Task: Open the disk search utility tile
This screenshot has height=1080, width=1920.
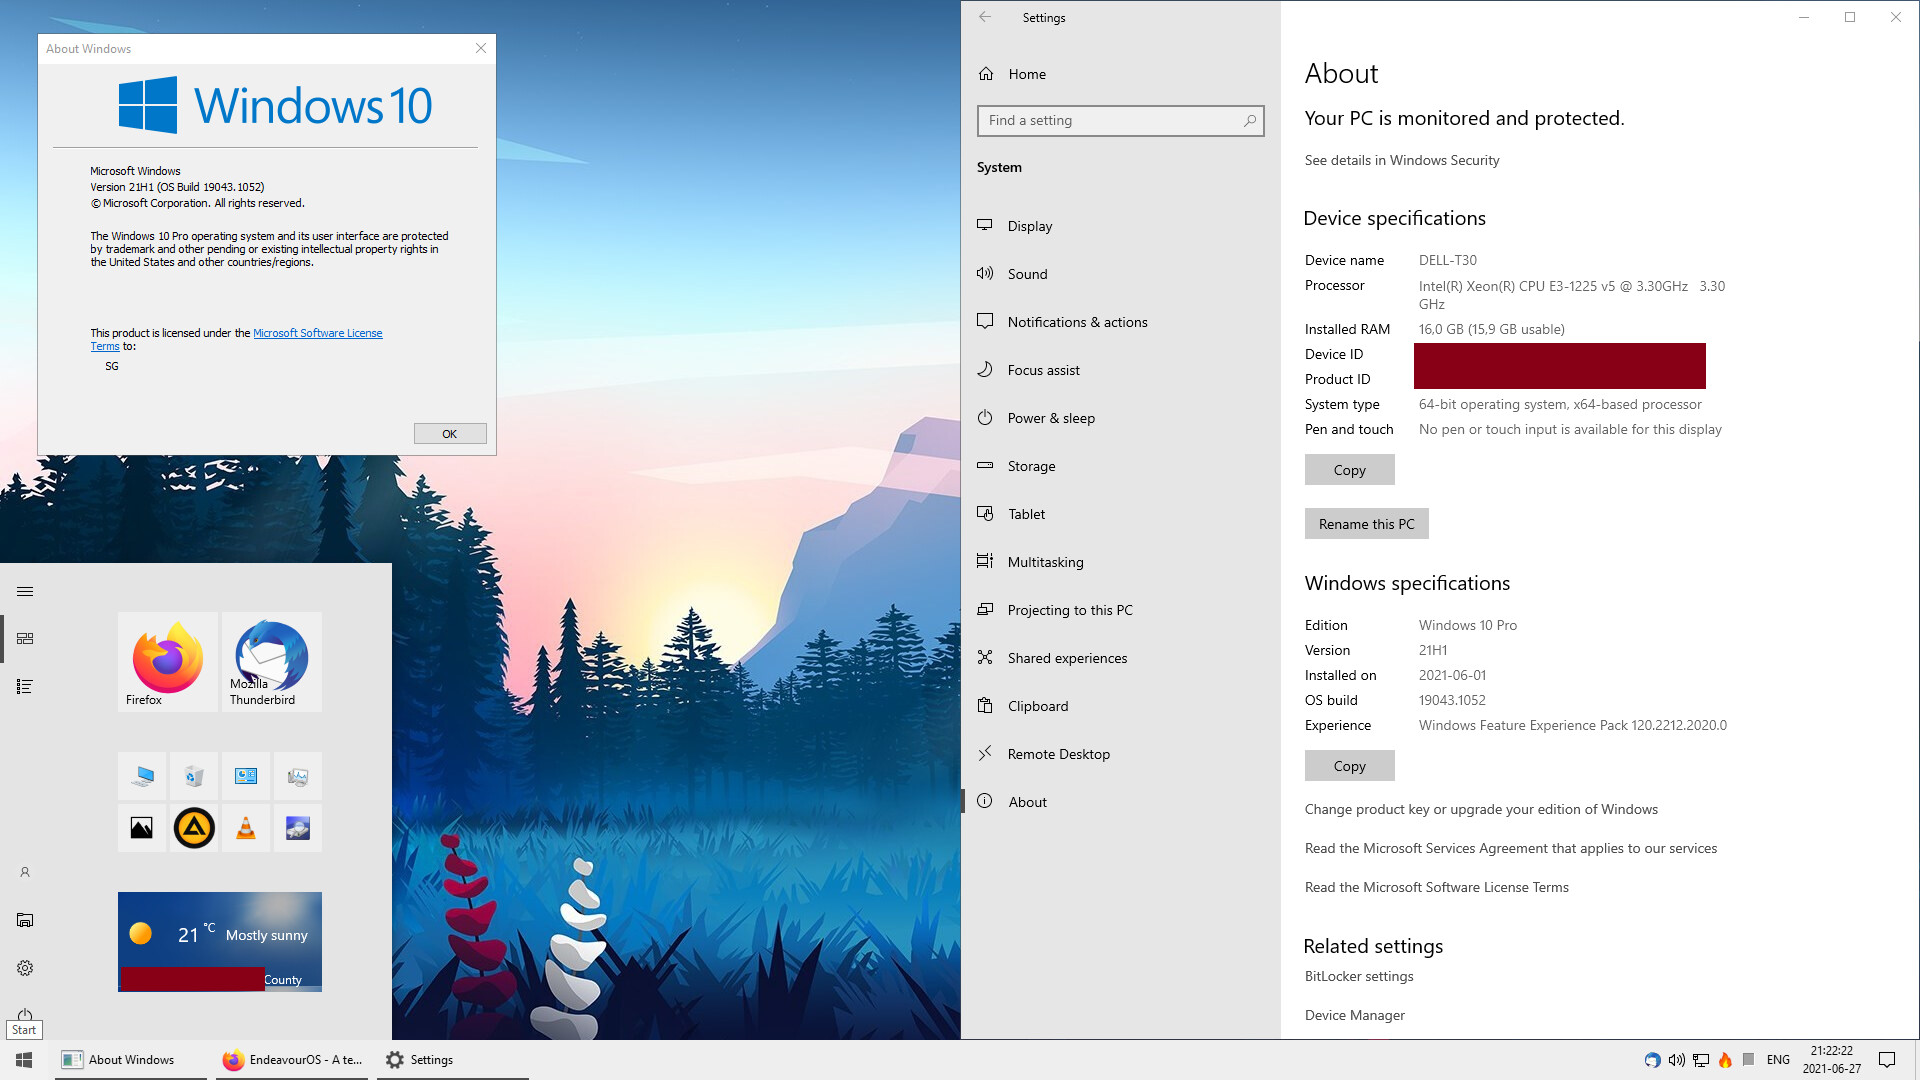Action: coord(298,828)
